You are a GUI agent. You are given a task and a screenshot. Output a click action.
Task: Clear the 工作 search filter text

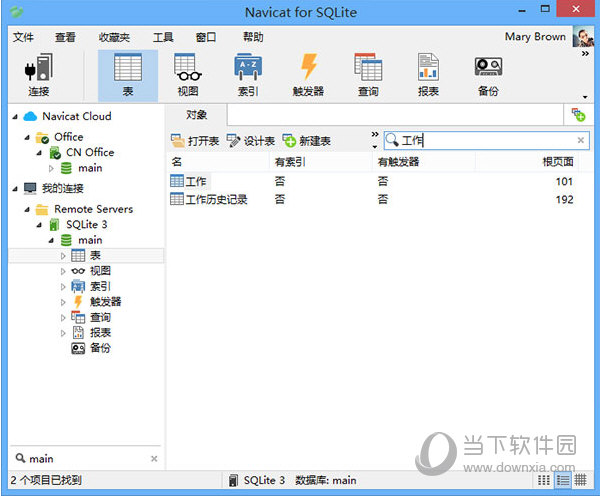pyautogui.click(x=580, y=140)
